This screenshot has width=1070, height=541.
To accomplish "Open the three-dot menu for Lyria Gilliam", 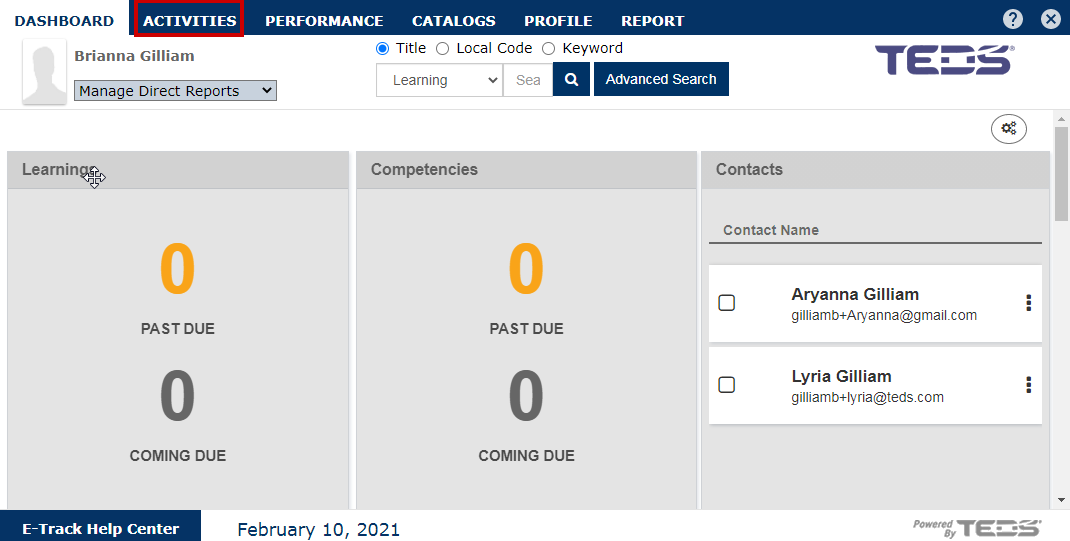I will pyautogui.click(x=1028, y=385).
